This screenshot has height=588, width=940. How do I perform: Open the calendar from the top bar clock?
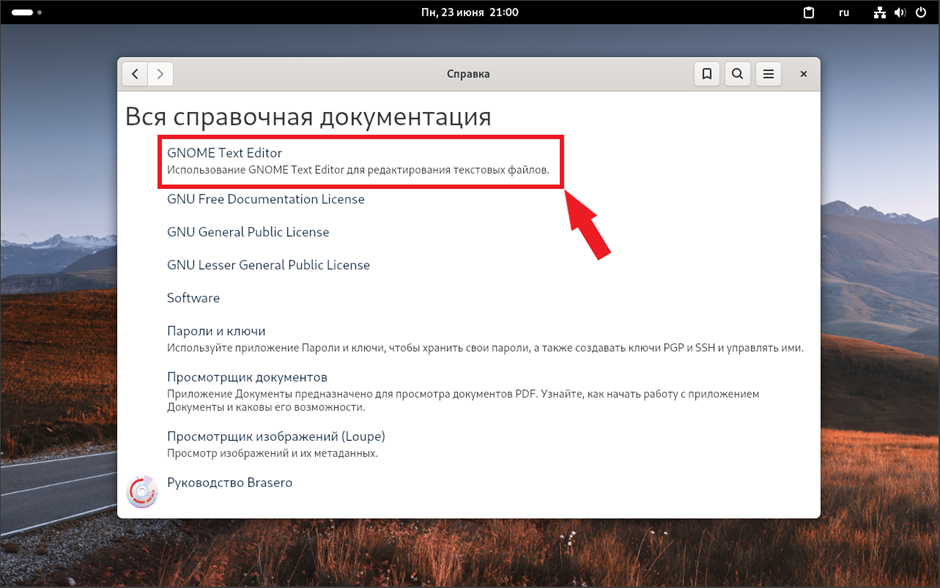[469, 12]
